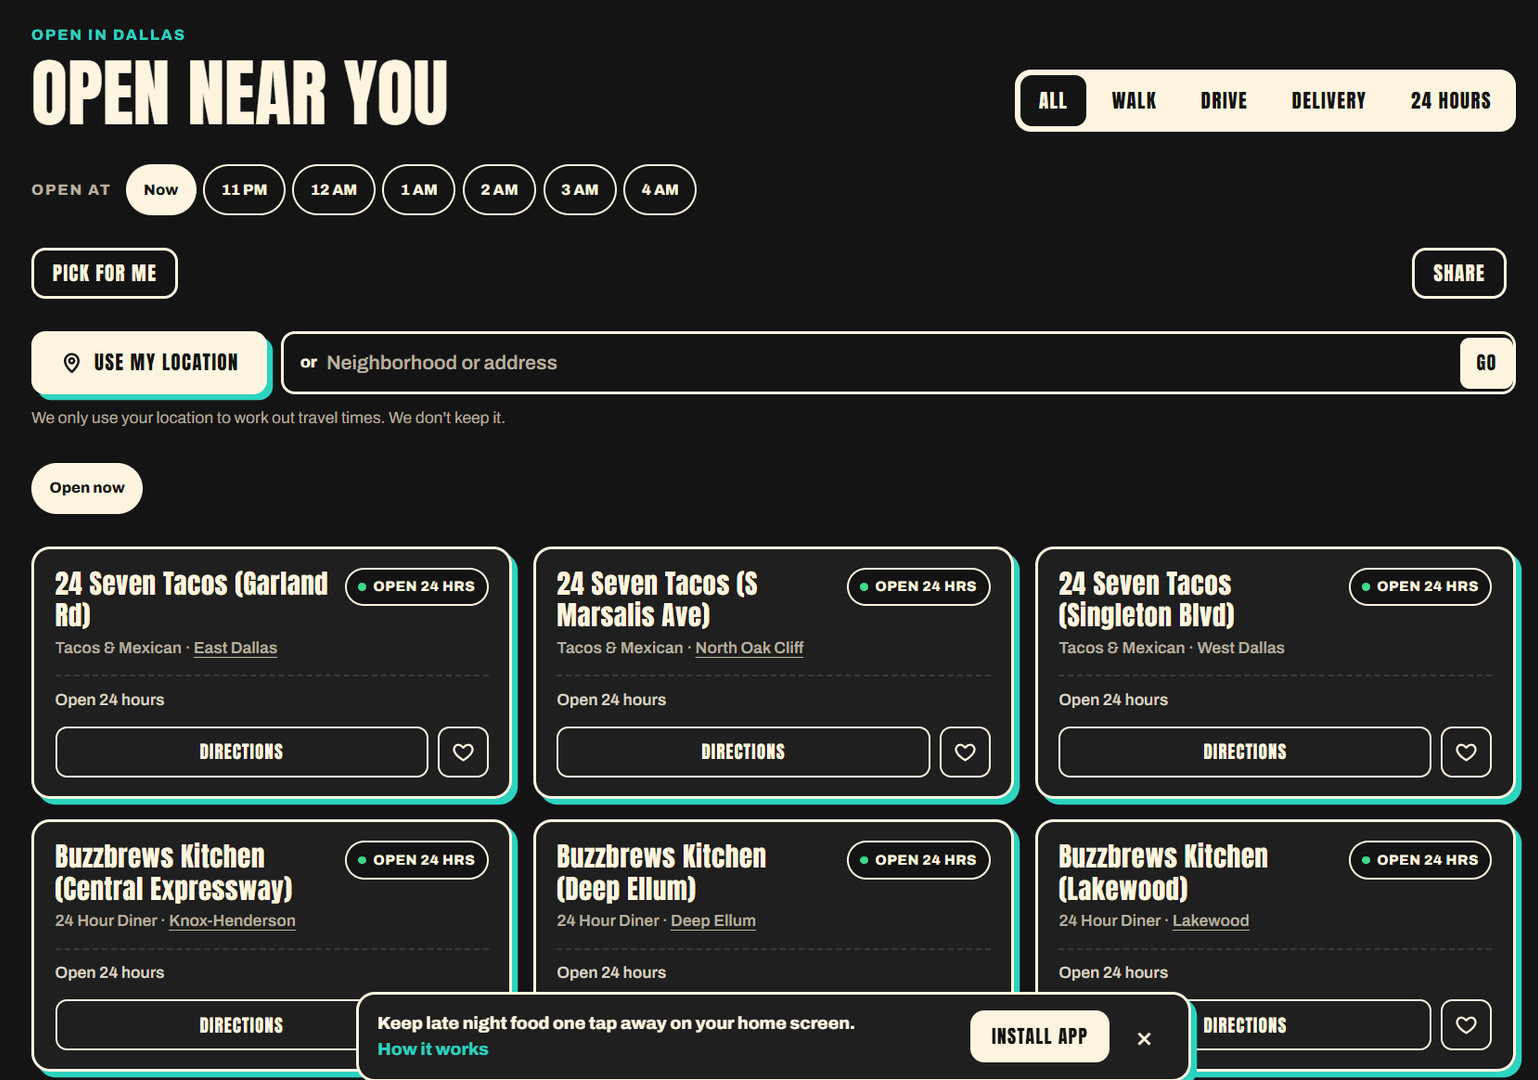Screen dimensions: 1538x1080
Task: Save Singleton Blvd tacos with heart icon
Action: (1466, 752)
